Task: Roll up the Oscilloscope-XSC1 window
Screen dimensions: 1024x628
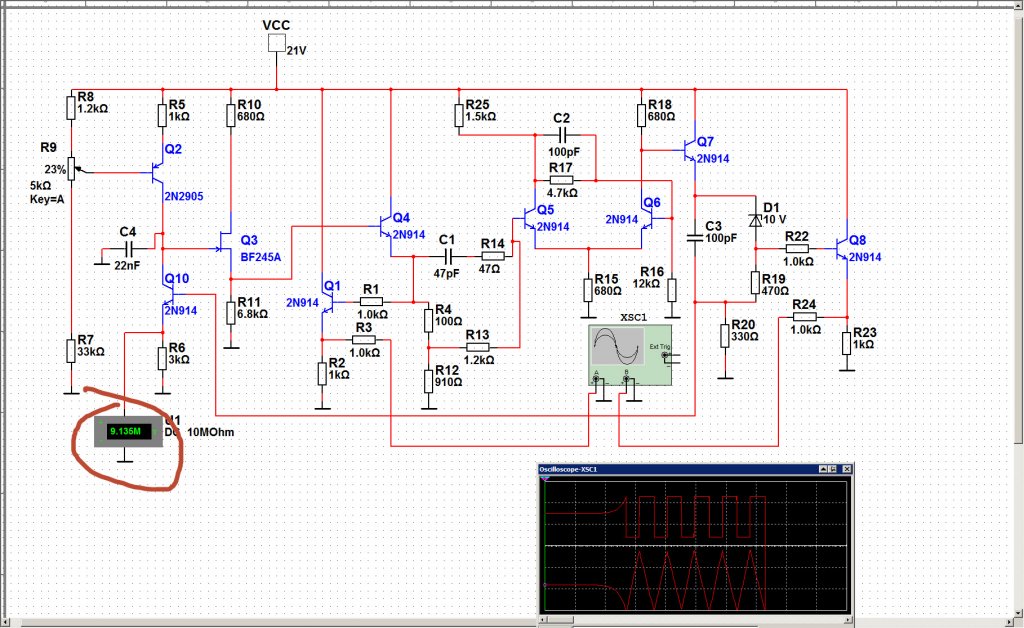Action: tap(824, 469)
